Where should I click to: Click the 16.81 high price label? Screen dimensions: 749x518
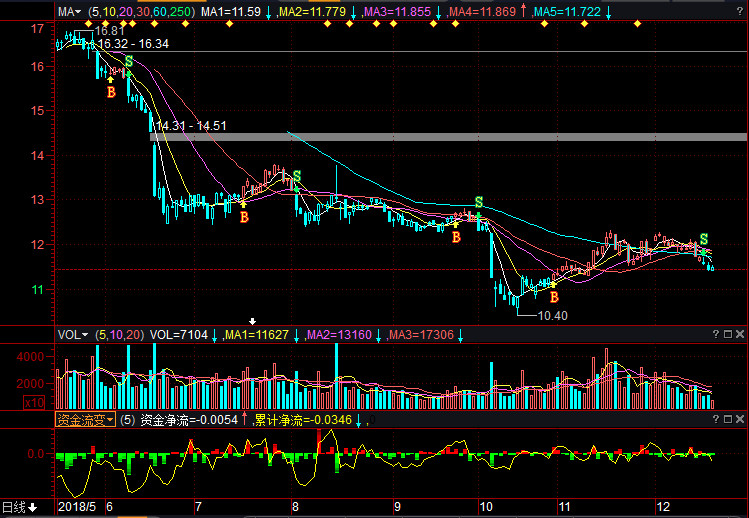pos(109,31)
